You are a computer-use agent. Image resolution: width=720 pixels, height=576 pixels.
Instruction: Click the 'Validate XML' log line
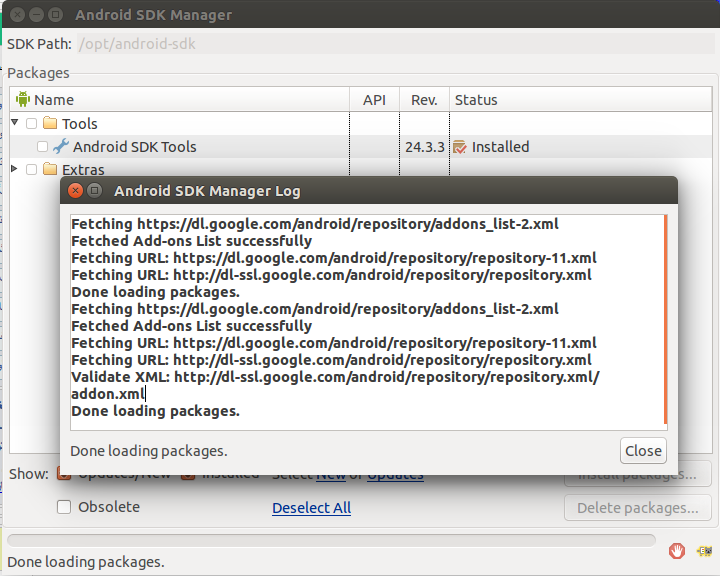335,377
